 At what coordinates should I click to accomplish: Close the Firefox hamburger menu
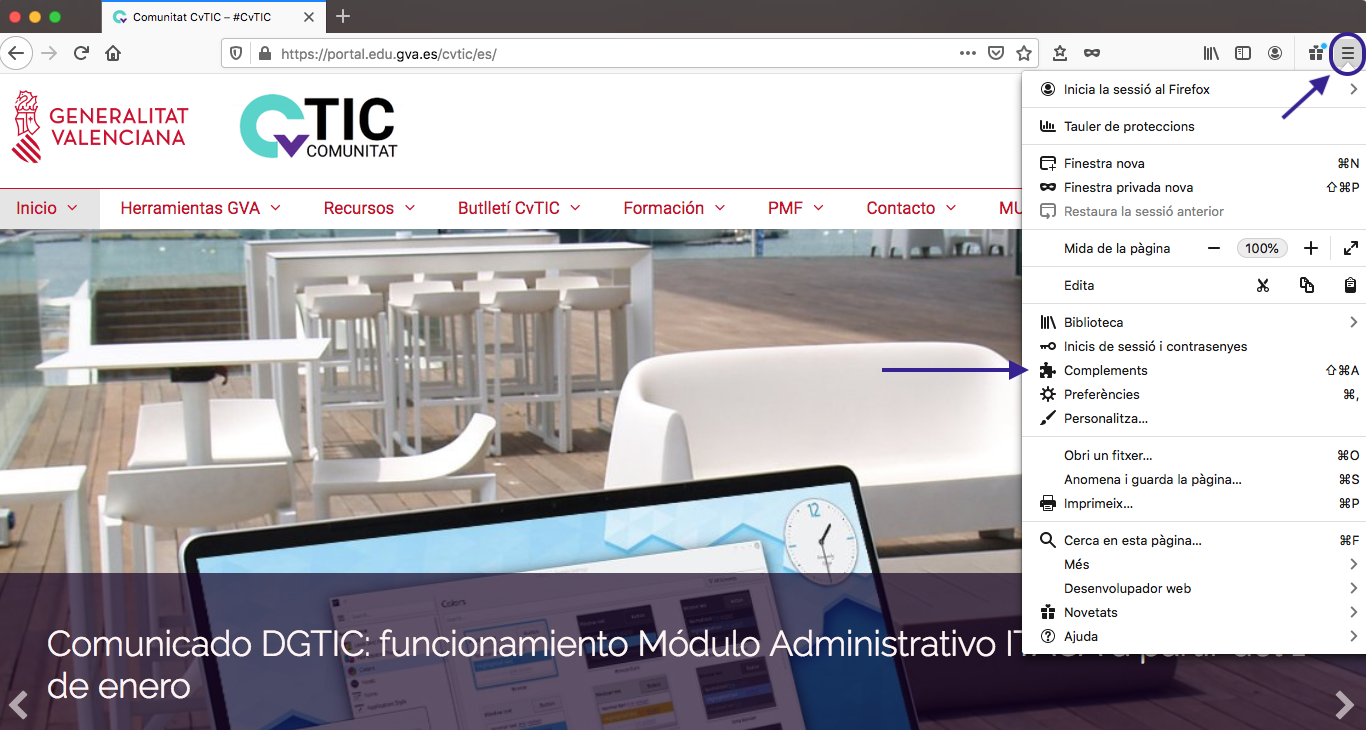click(x=1348, y=53)
